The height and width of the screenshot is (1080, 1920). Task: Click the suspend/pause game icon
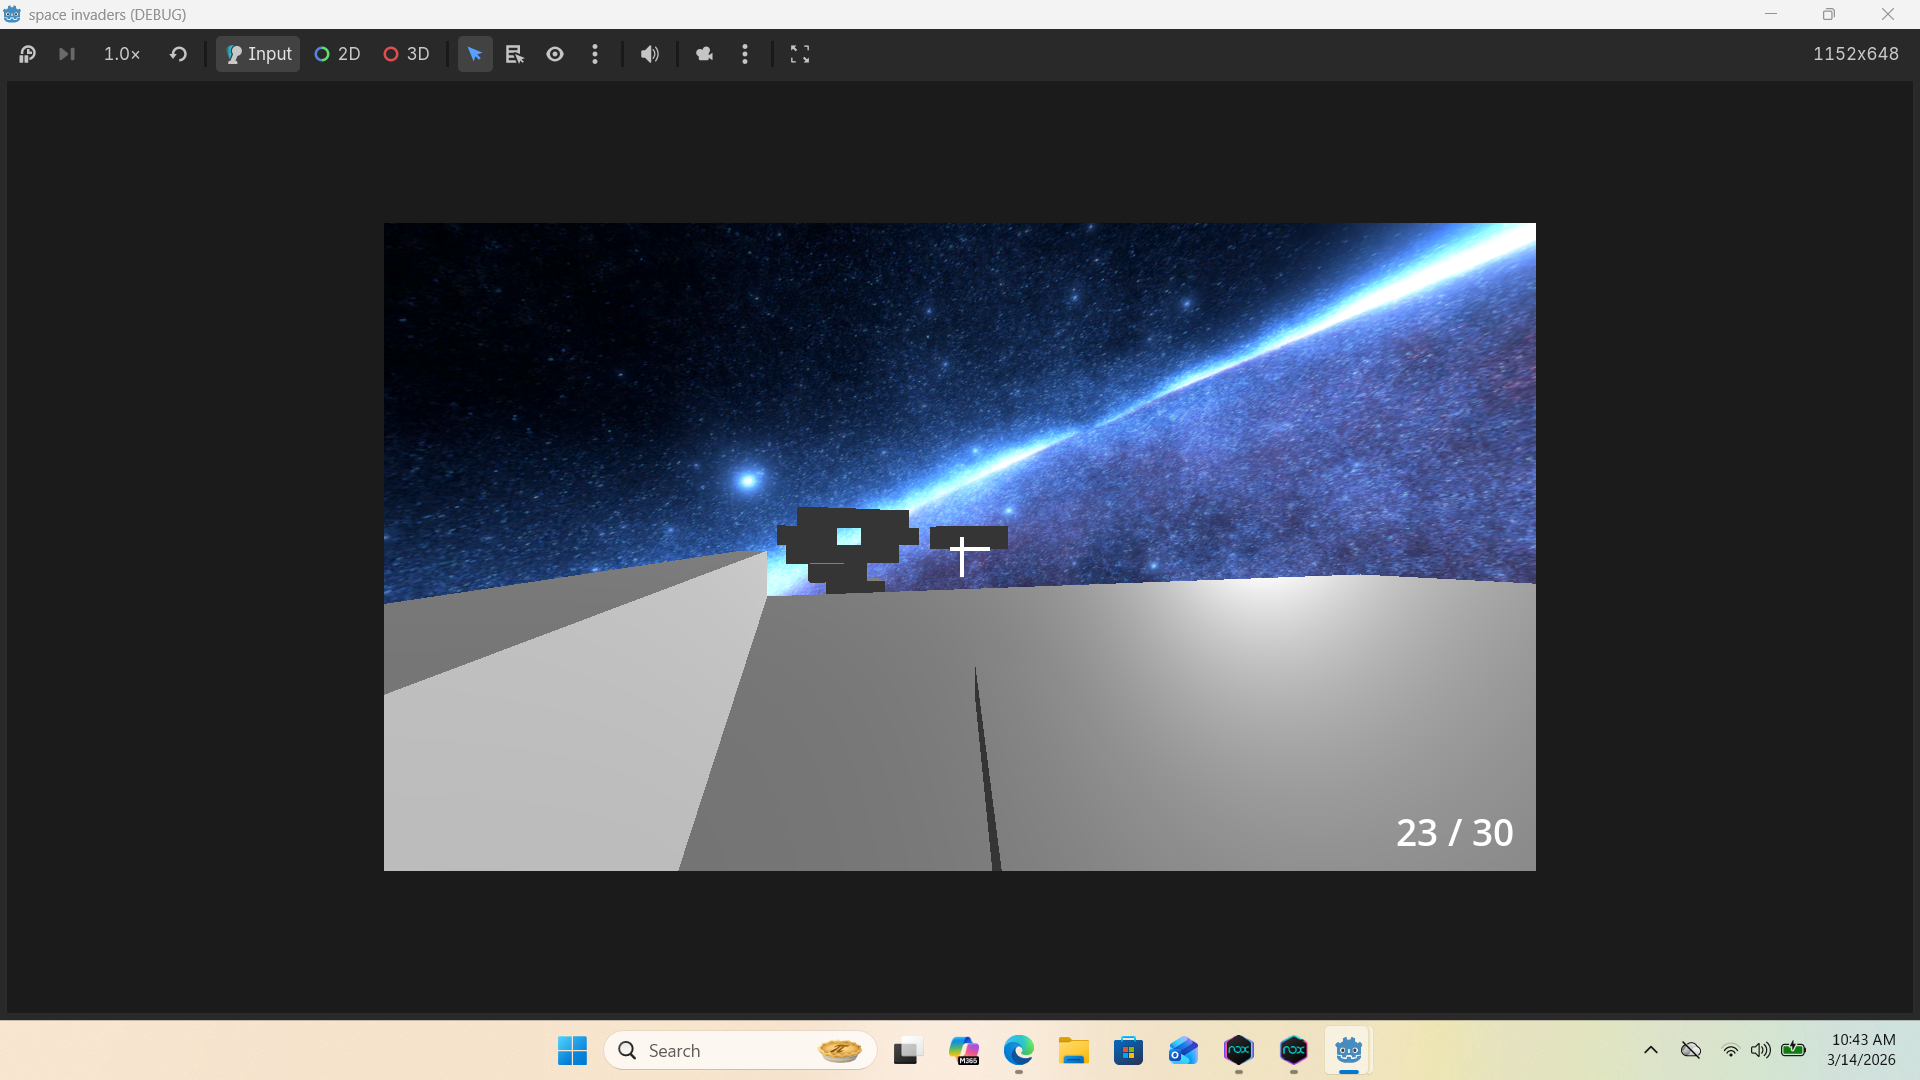pos(27,54)
